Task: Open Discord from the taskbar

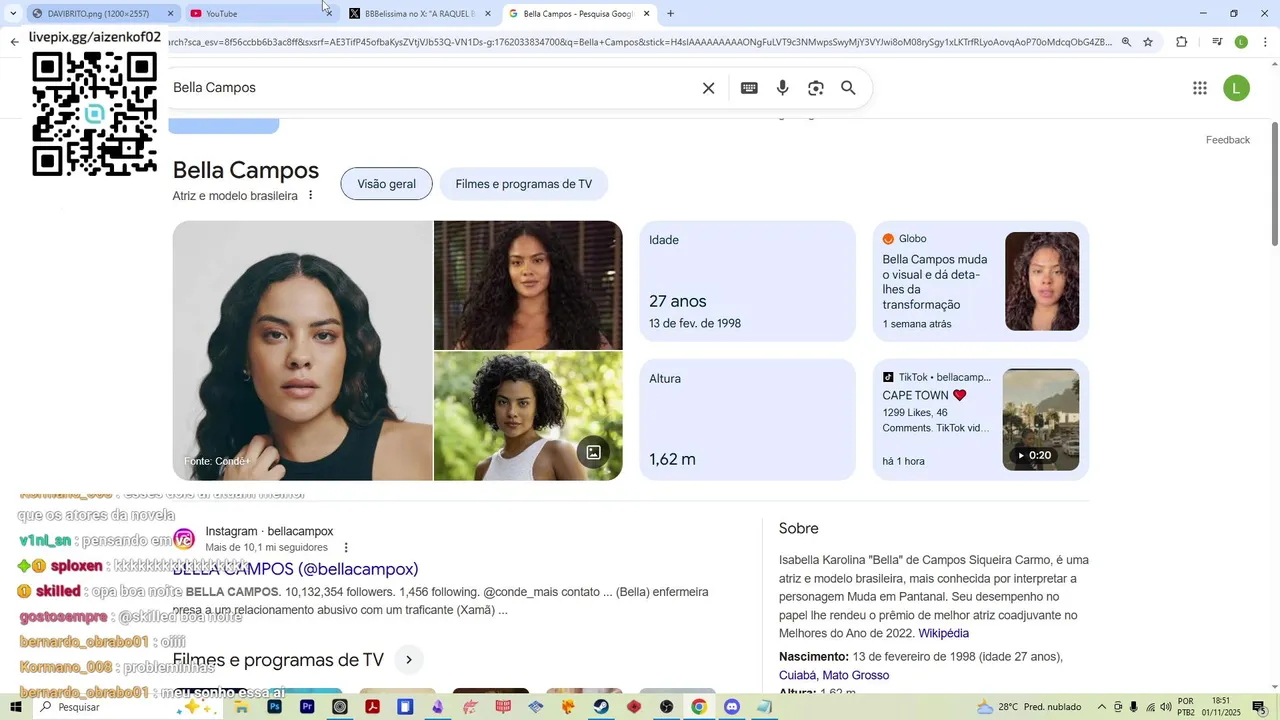Action: pos(731,707)
